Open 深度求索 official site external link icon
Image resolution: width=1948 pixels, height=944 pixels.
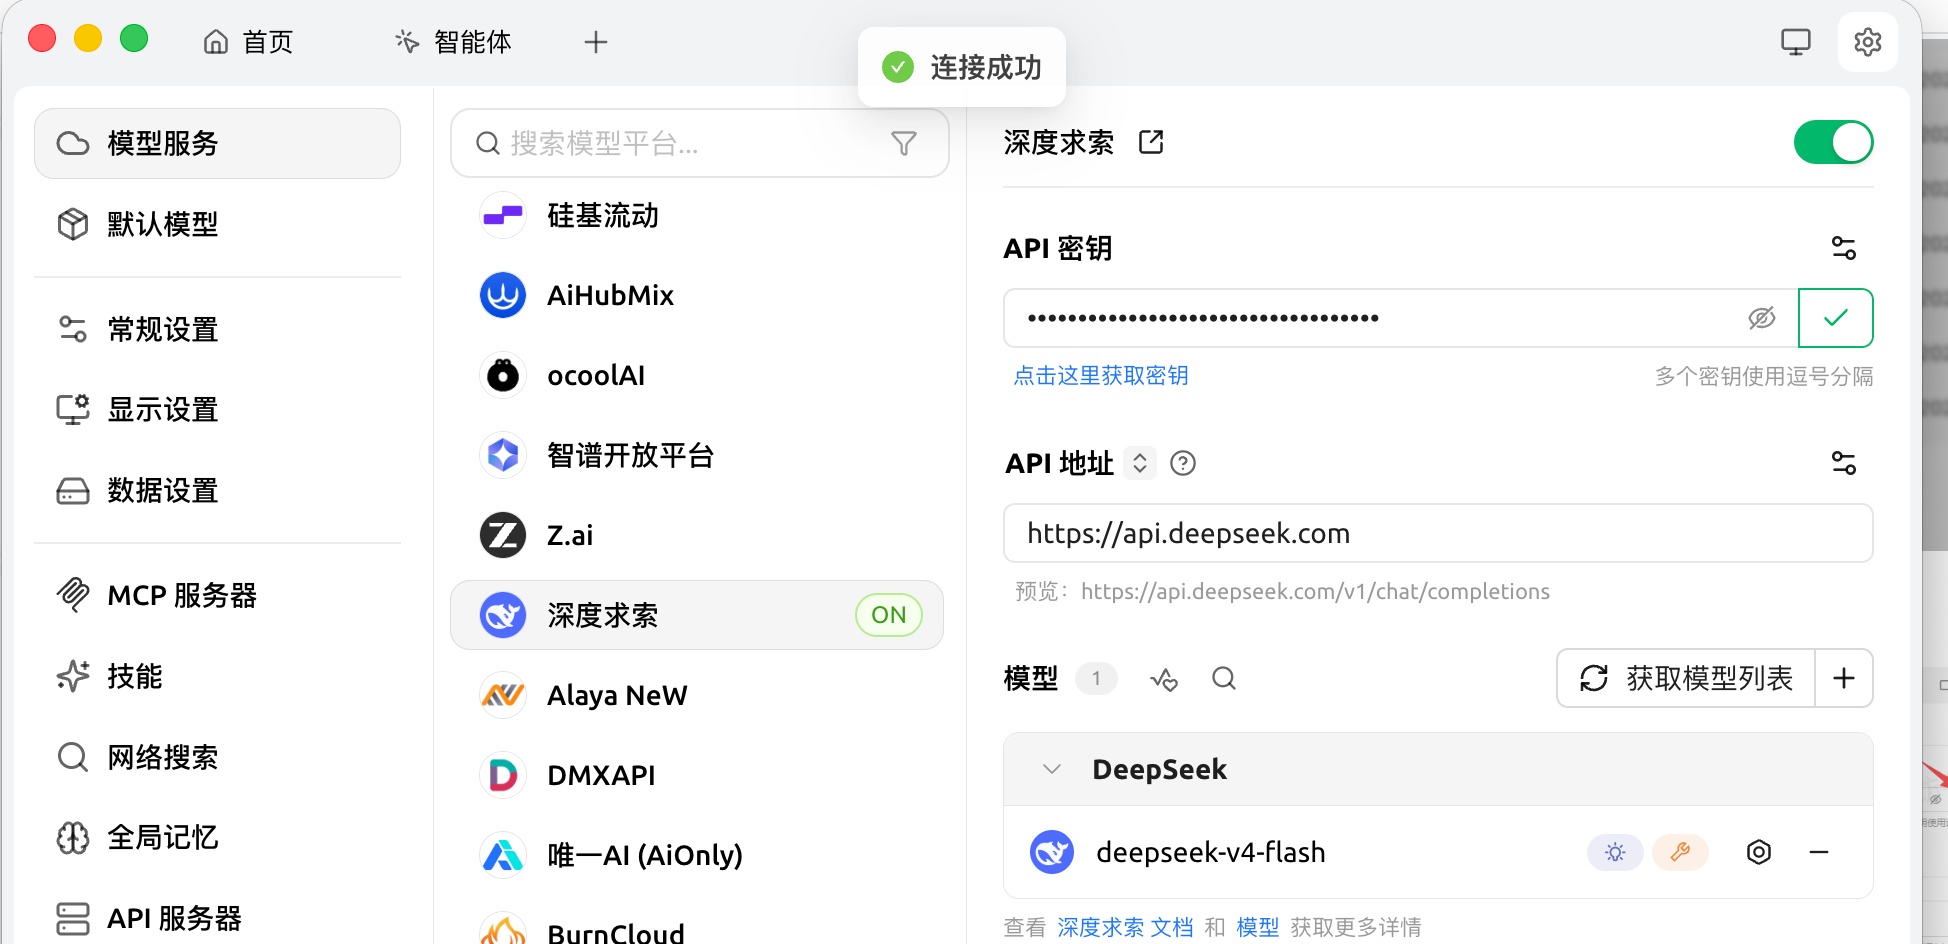(1151, 142)
